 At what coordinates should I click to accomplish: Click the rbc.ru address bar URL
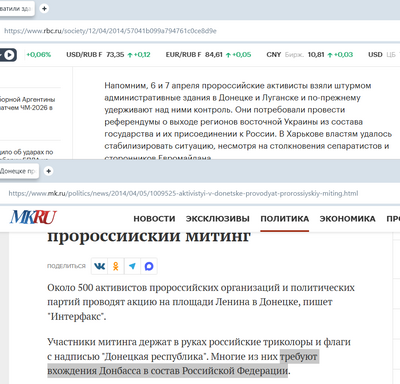pyautogui.click(x=110, y=31)
